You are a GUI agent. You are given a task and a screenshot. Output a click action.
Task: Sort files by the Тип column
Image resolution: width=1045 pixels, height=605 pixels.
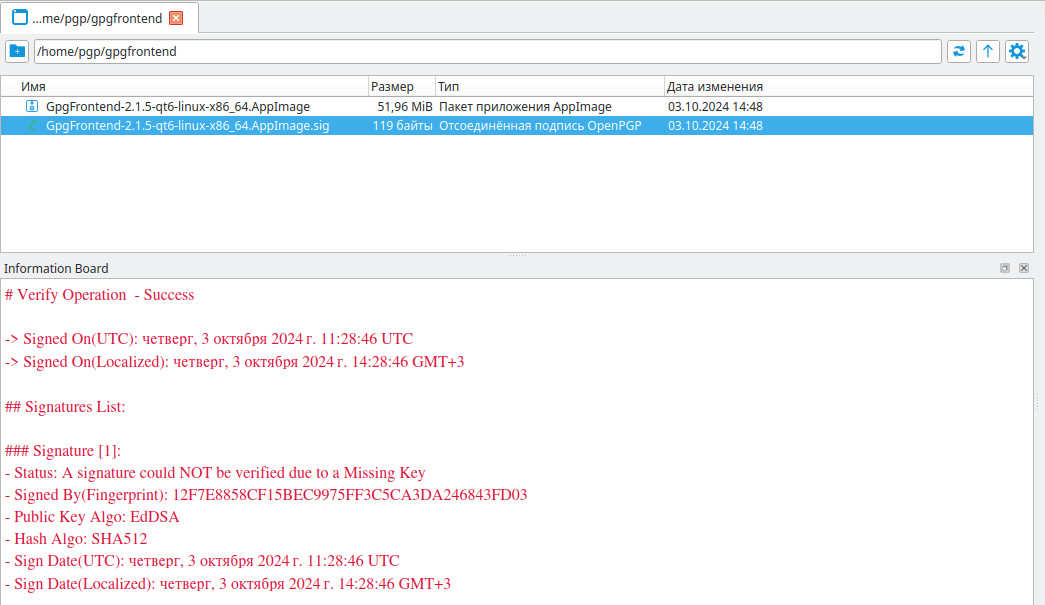[549, 87]
